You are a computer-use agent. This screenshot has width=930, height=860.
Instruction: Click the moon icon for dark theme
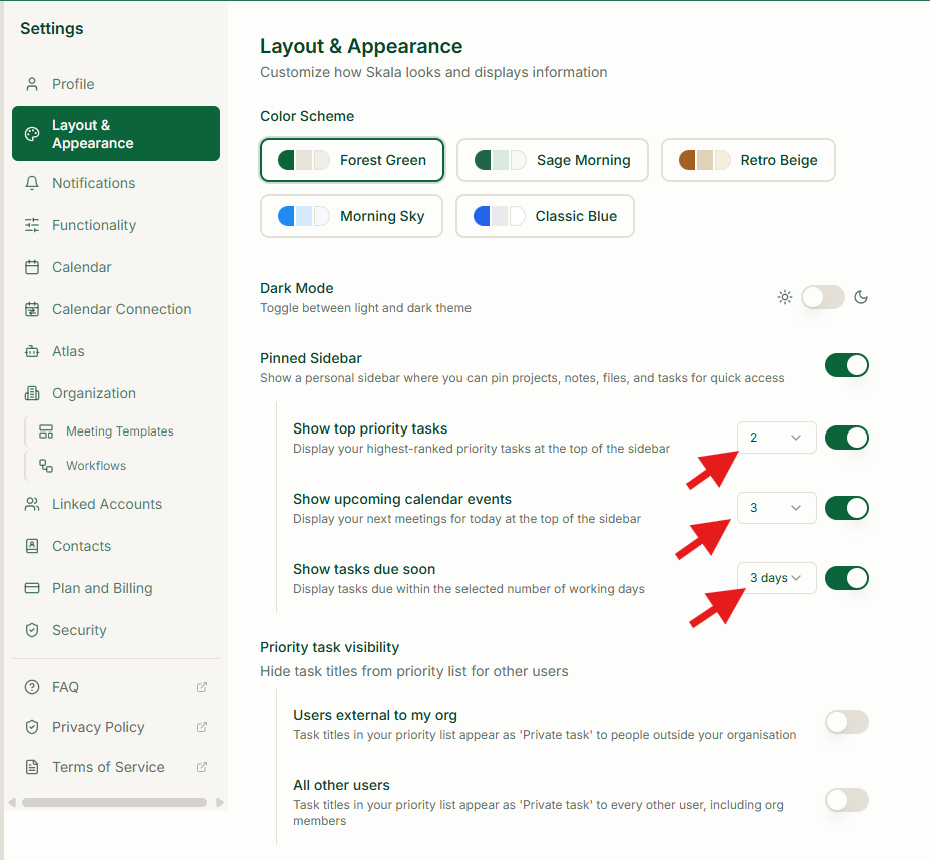coord(861,297)
